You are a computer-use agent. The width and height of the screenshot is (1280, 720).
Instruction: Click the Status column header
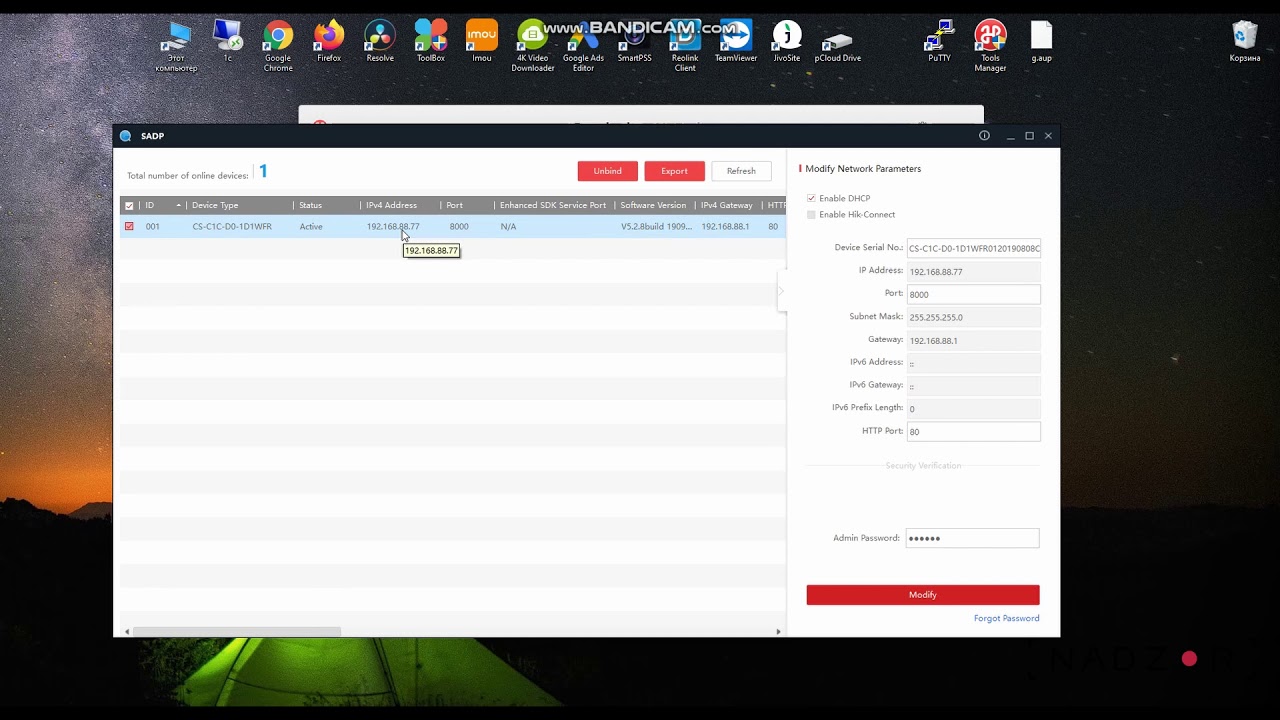[x=327, y=205]
